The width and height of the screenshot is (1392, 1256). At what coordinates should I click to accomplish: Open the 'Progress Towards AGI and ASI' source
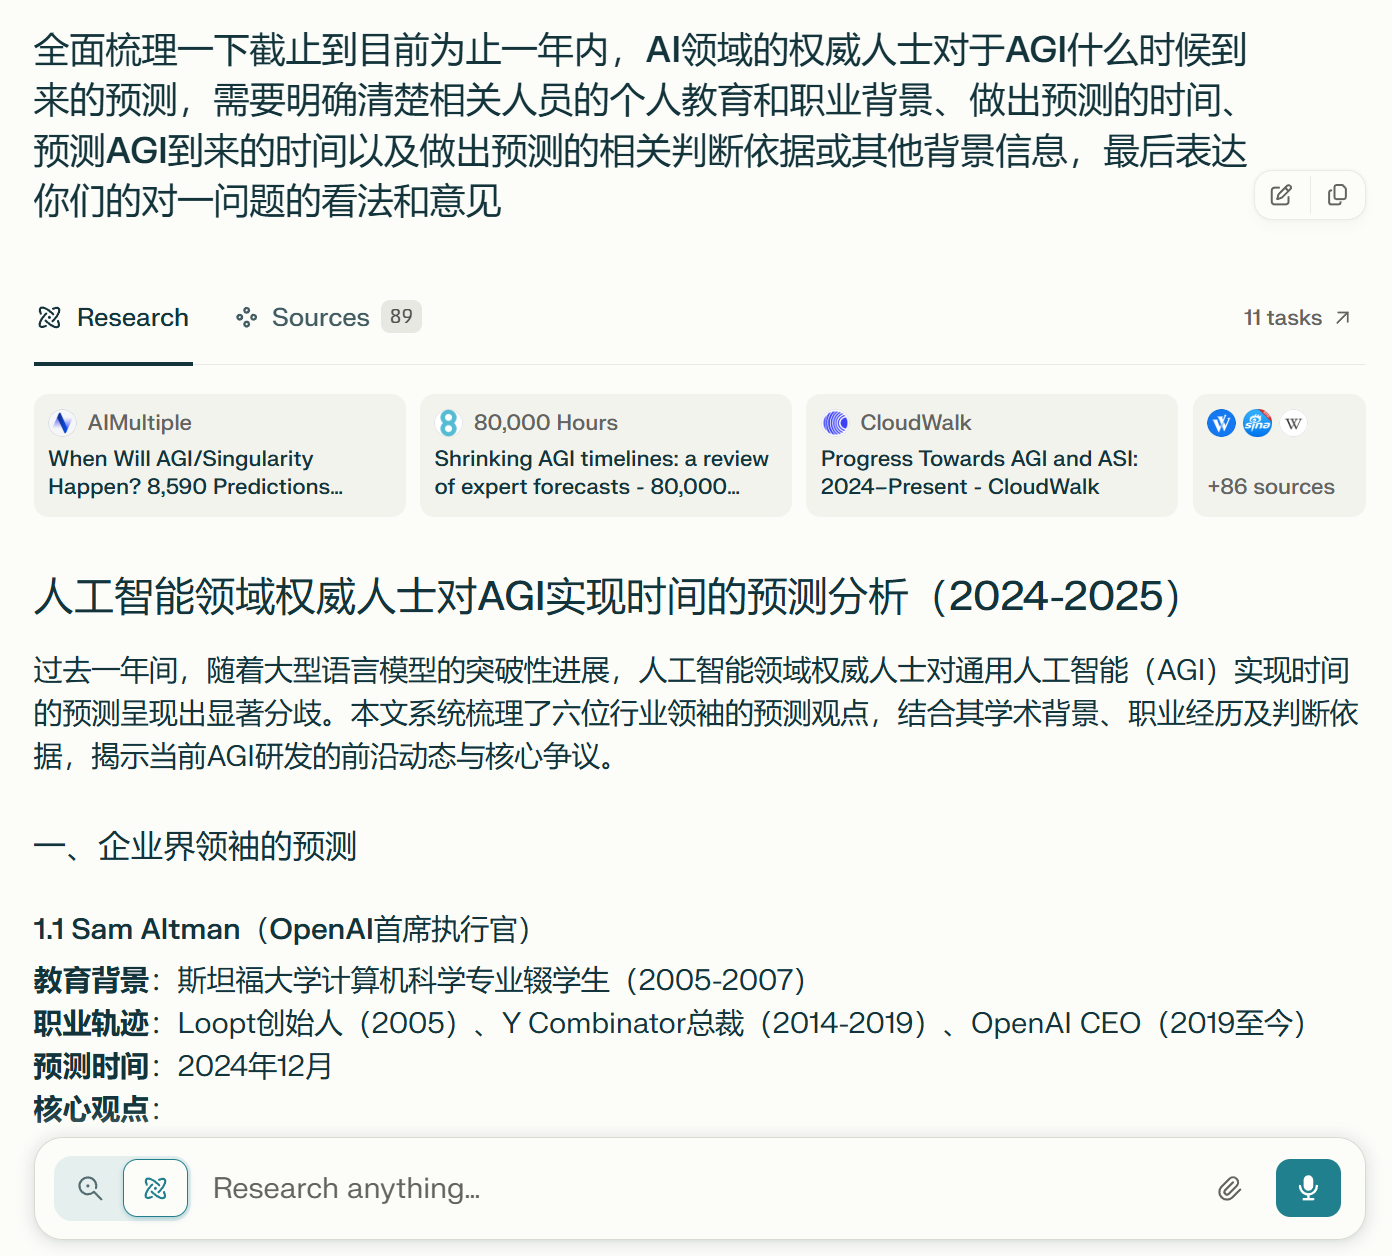point(991,472)
